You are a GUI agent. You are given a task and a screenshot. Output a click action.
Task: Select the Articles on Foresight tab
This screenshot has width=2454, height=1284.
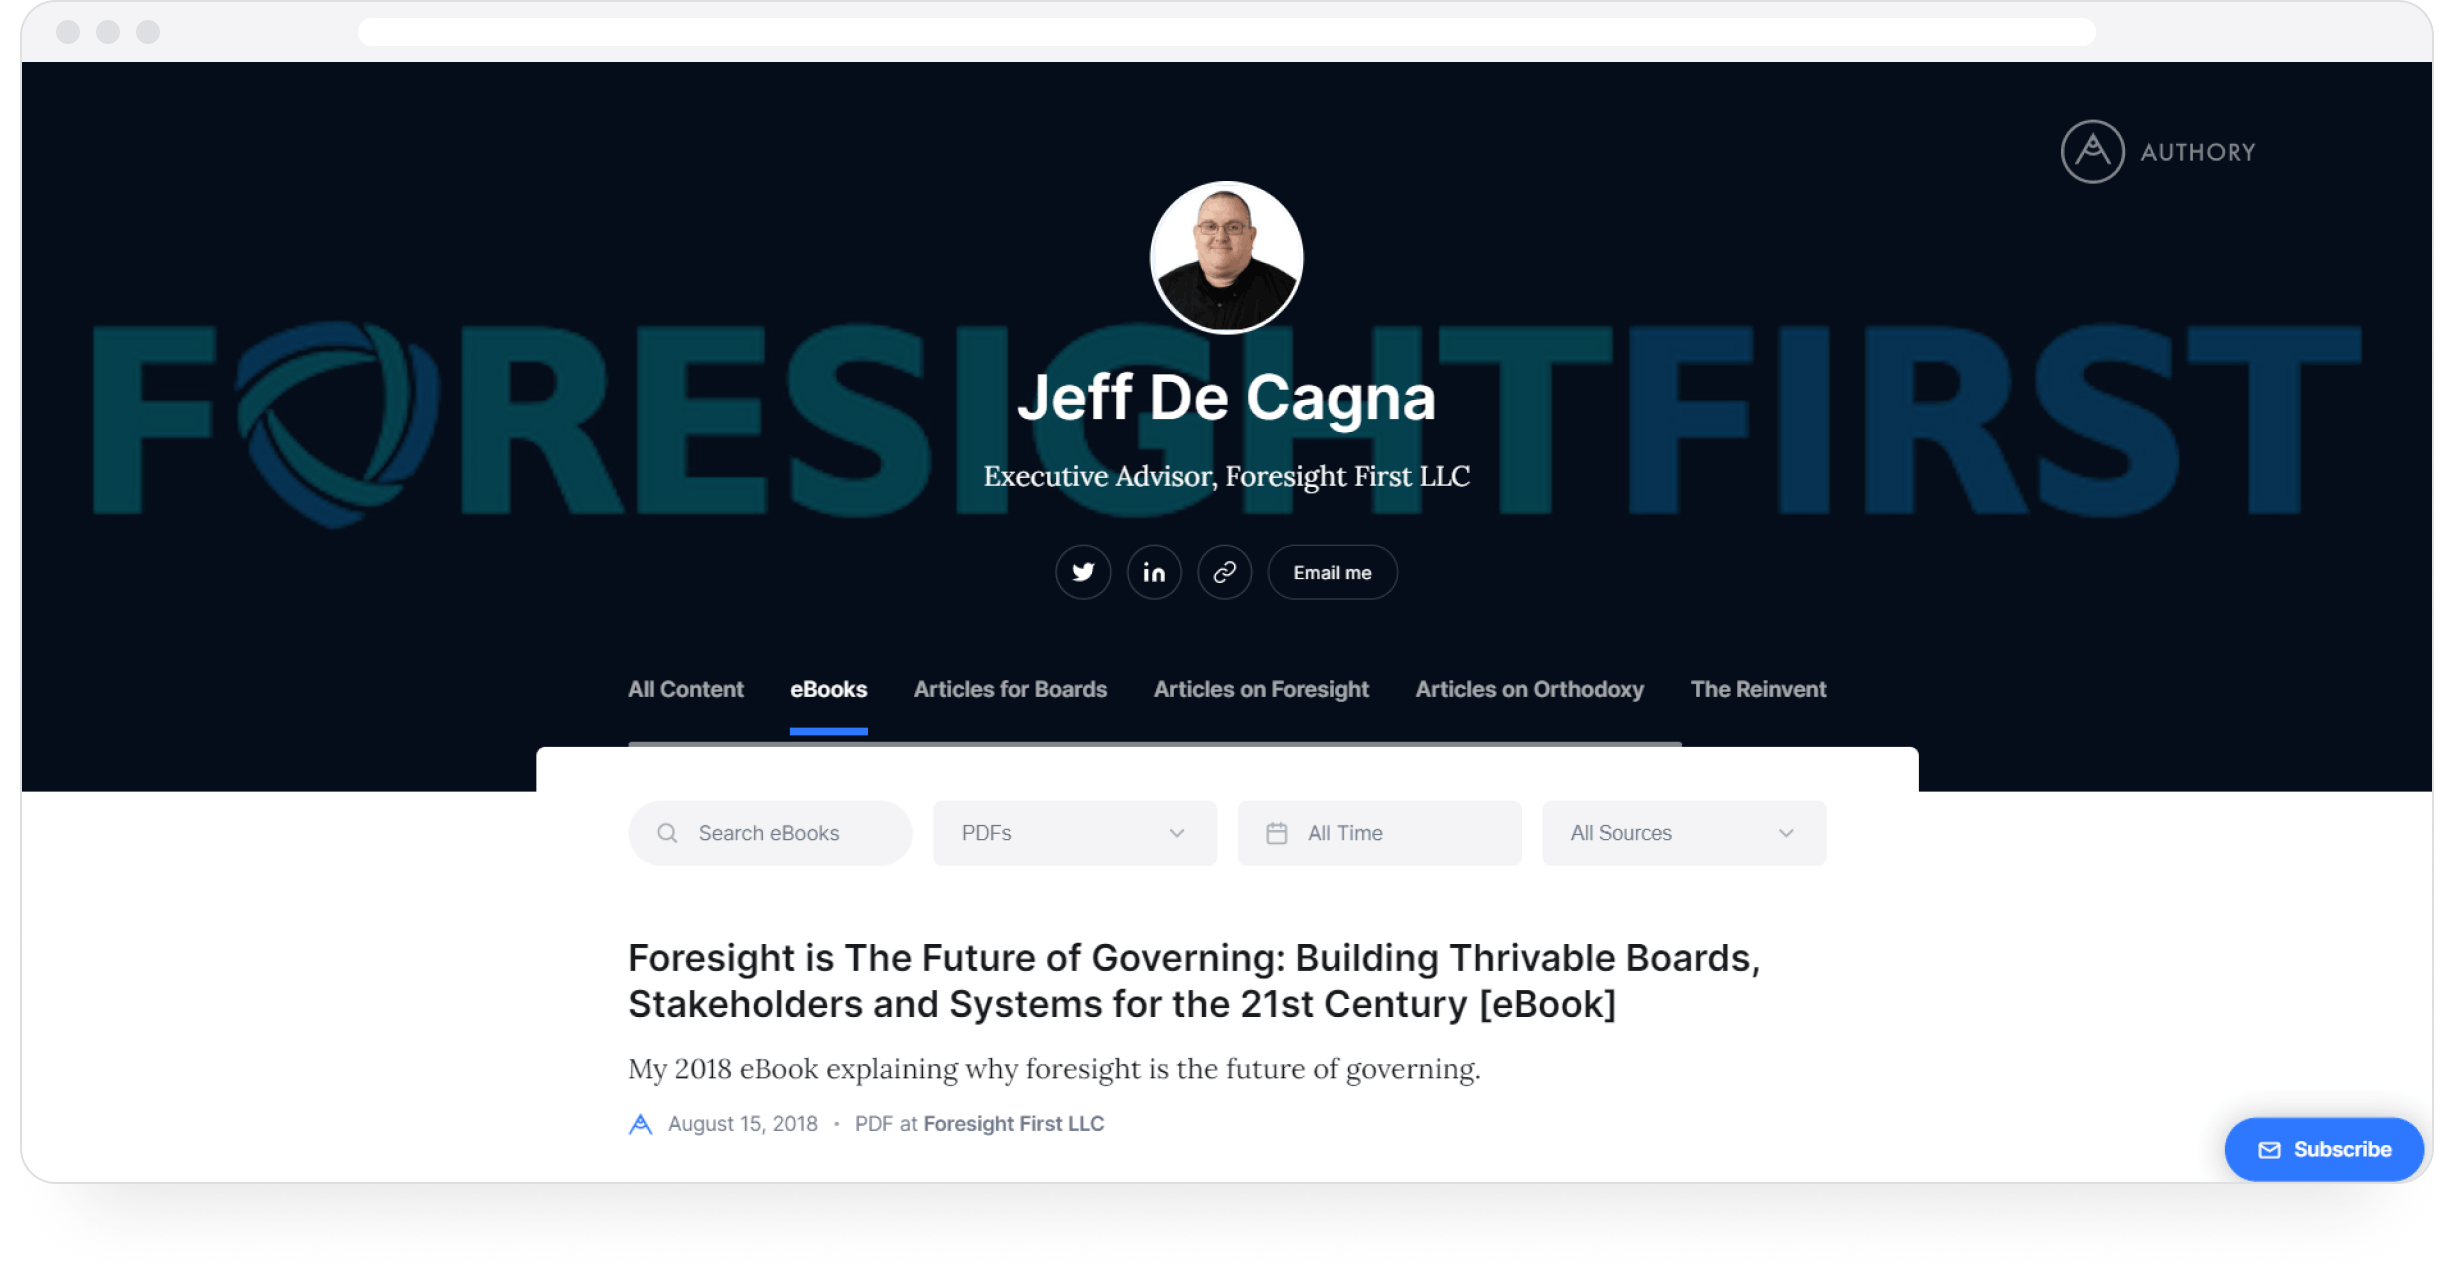click(x=1264, y=688)
